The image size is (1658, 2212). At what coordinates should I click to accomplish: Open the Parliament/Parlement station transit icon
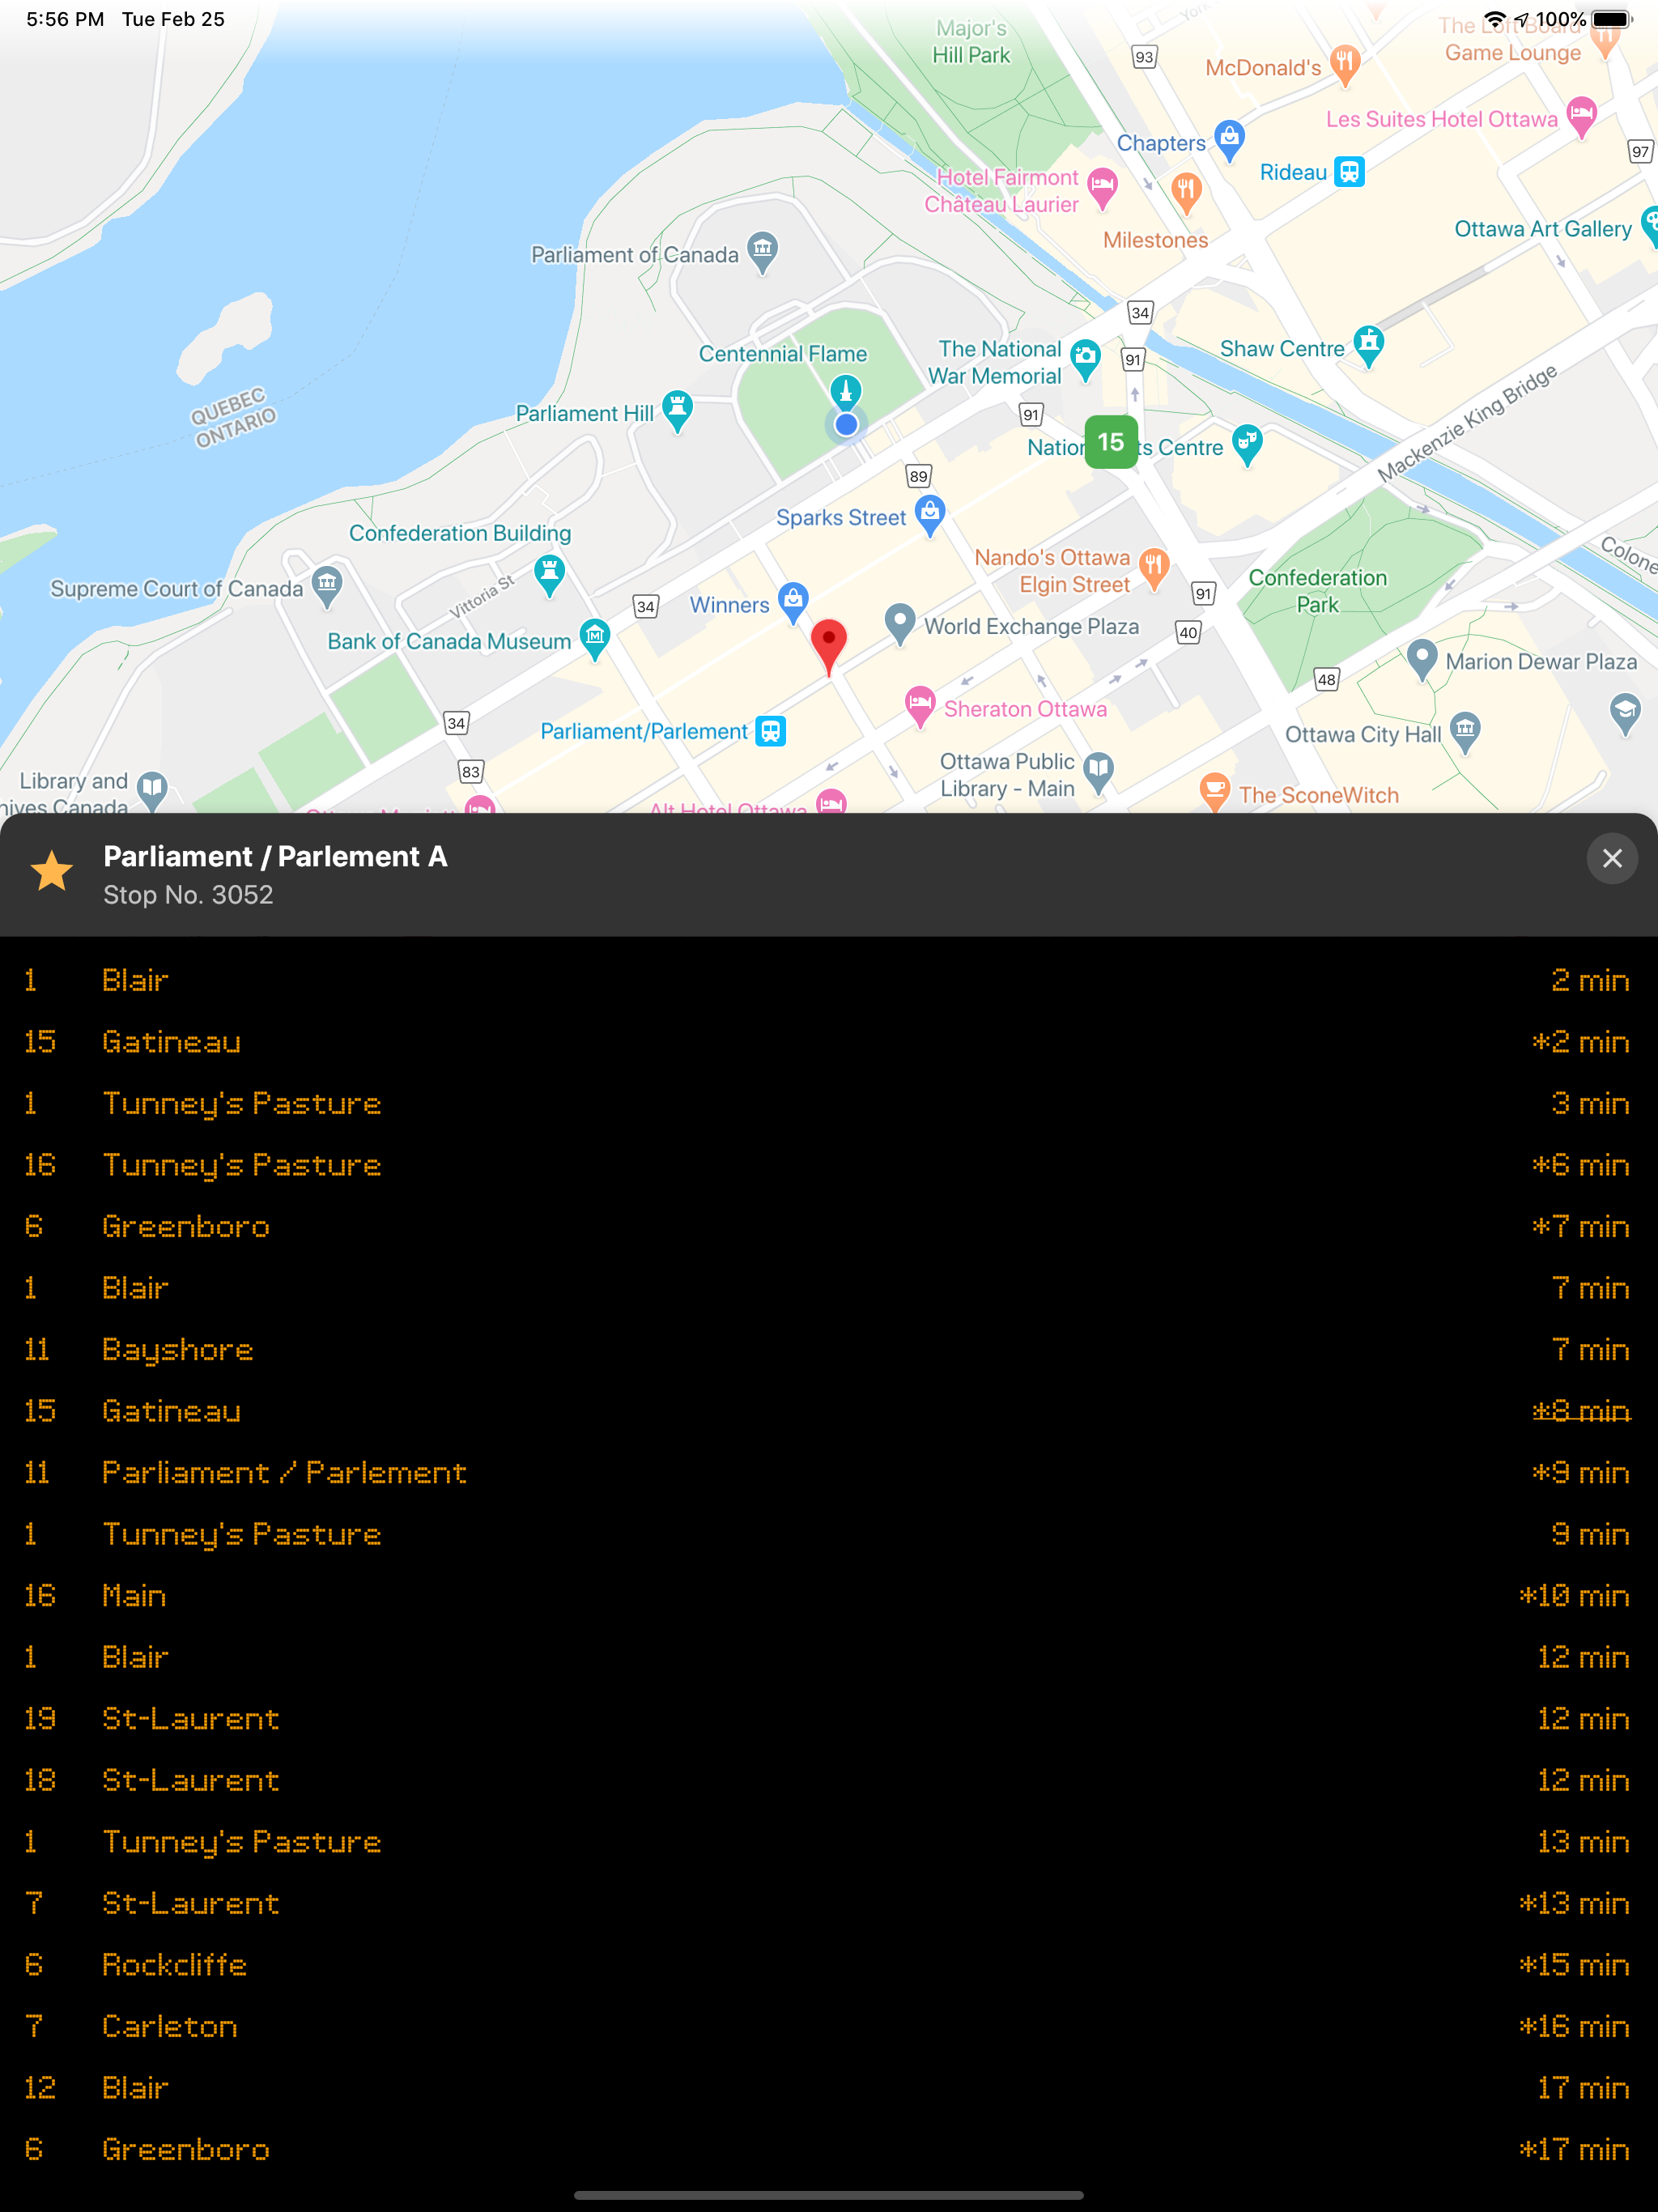(770, 731)
